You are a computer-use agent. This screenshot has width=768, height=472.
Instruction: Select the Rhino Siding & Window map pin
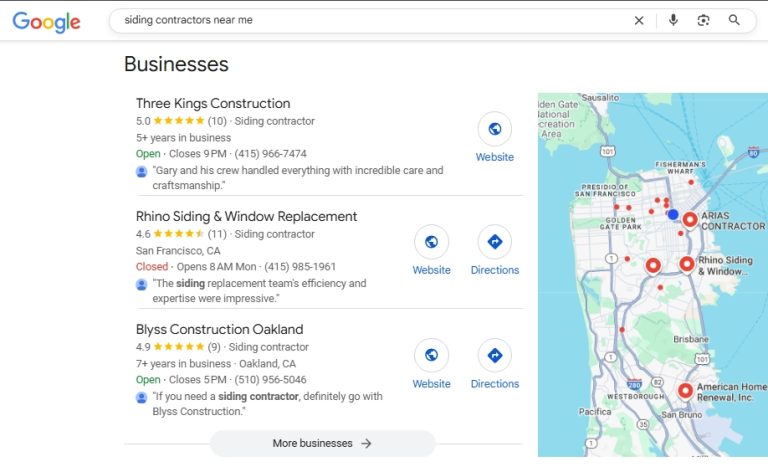[687, 265]
